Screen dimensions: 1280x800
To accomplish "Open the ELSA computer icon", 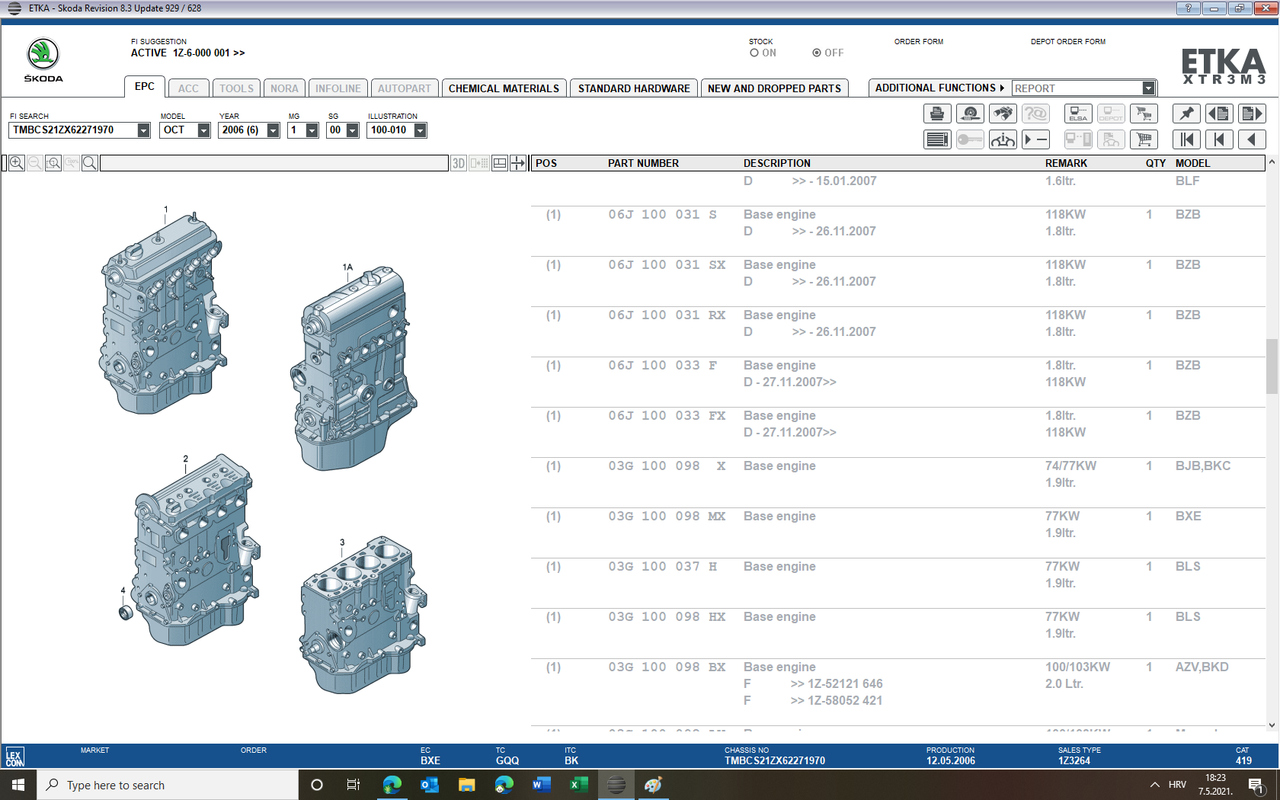I will [1078, 113].
